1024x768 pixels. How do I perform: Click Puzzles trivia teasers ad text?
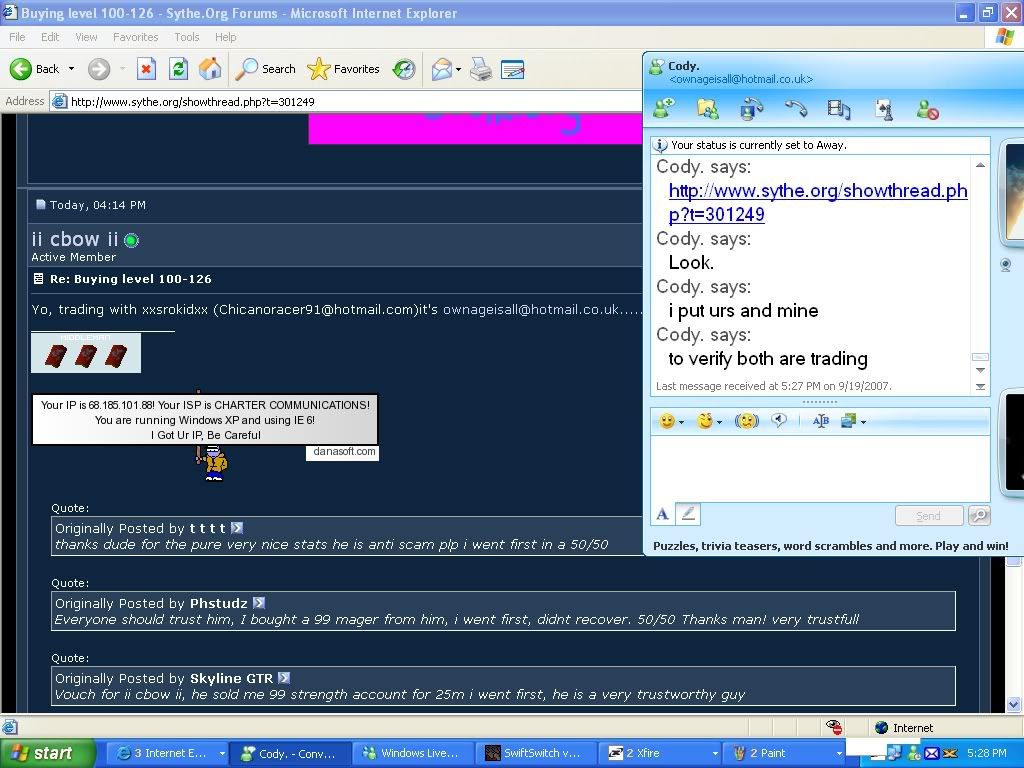coord(830,546)
